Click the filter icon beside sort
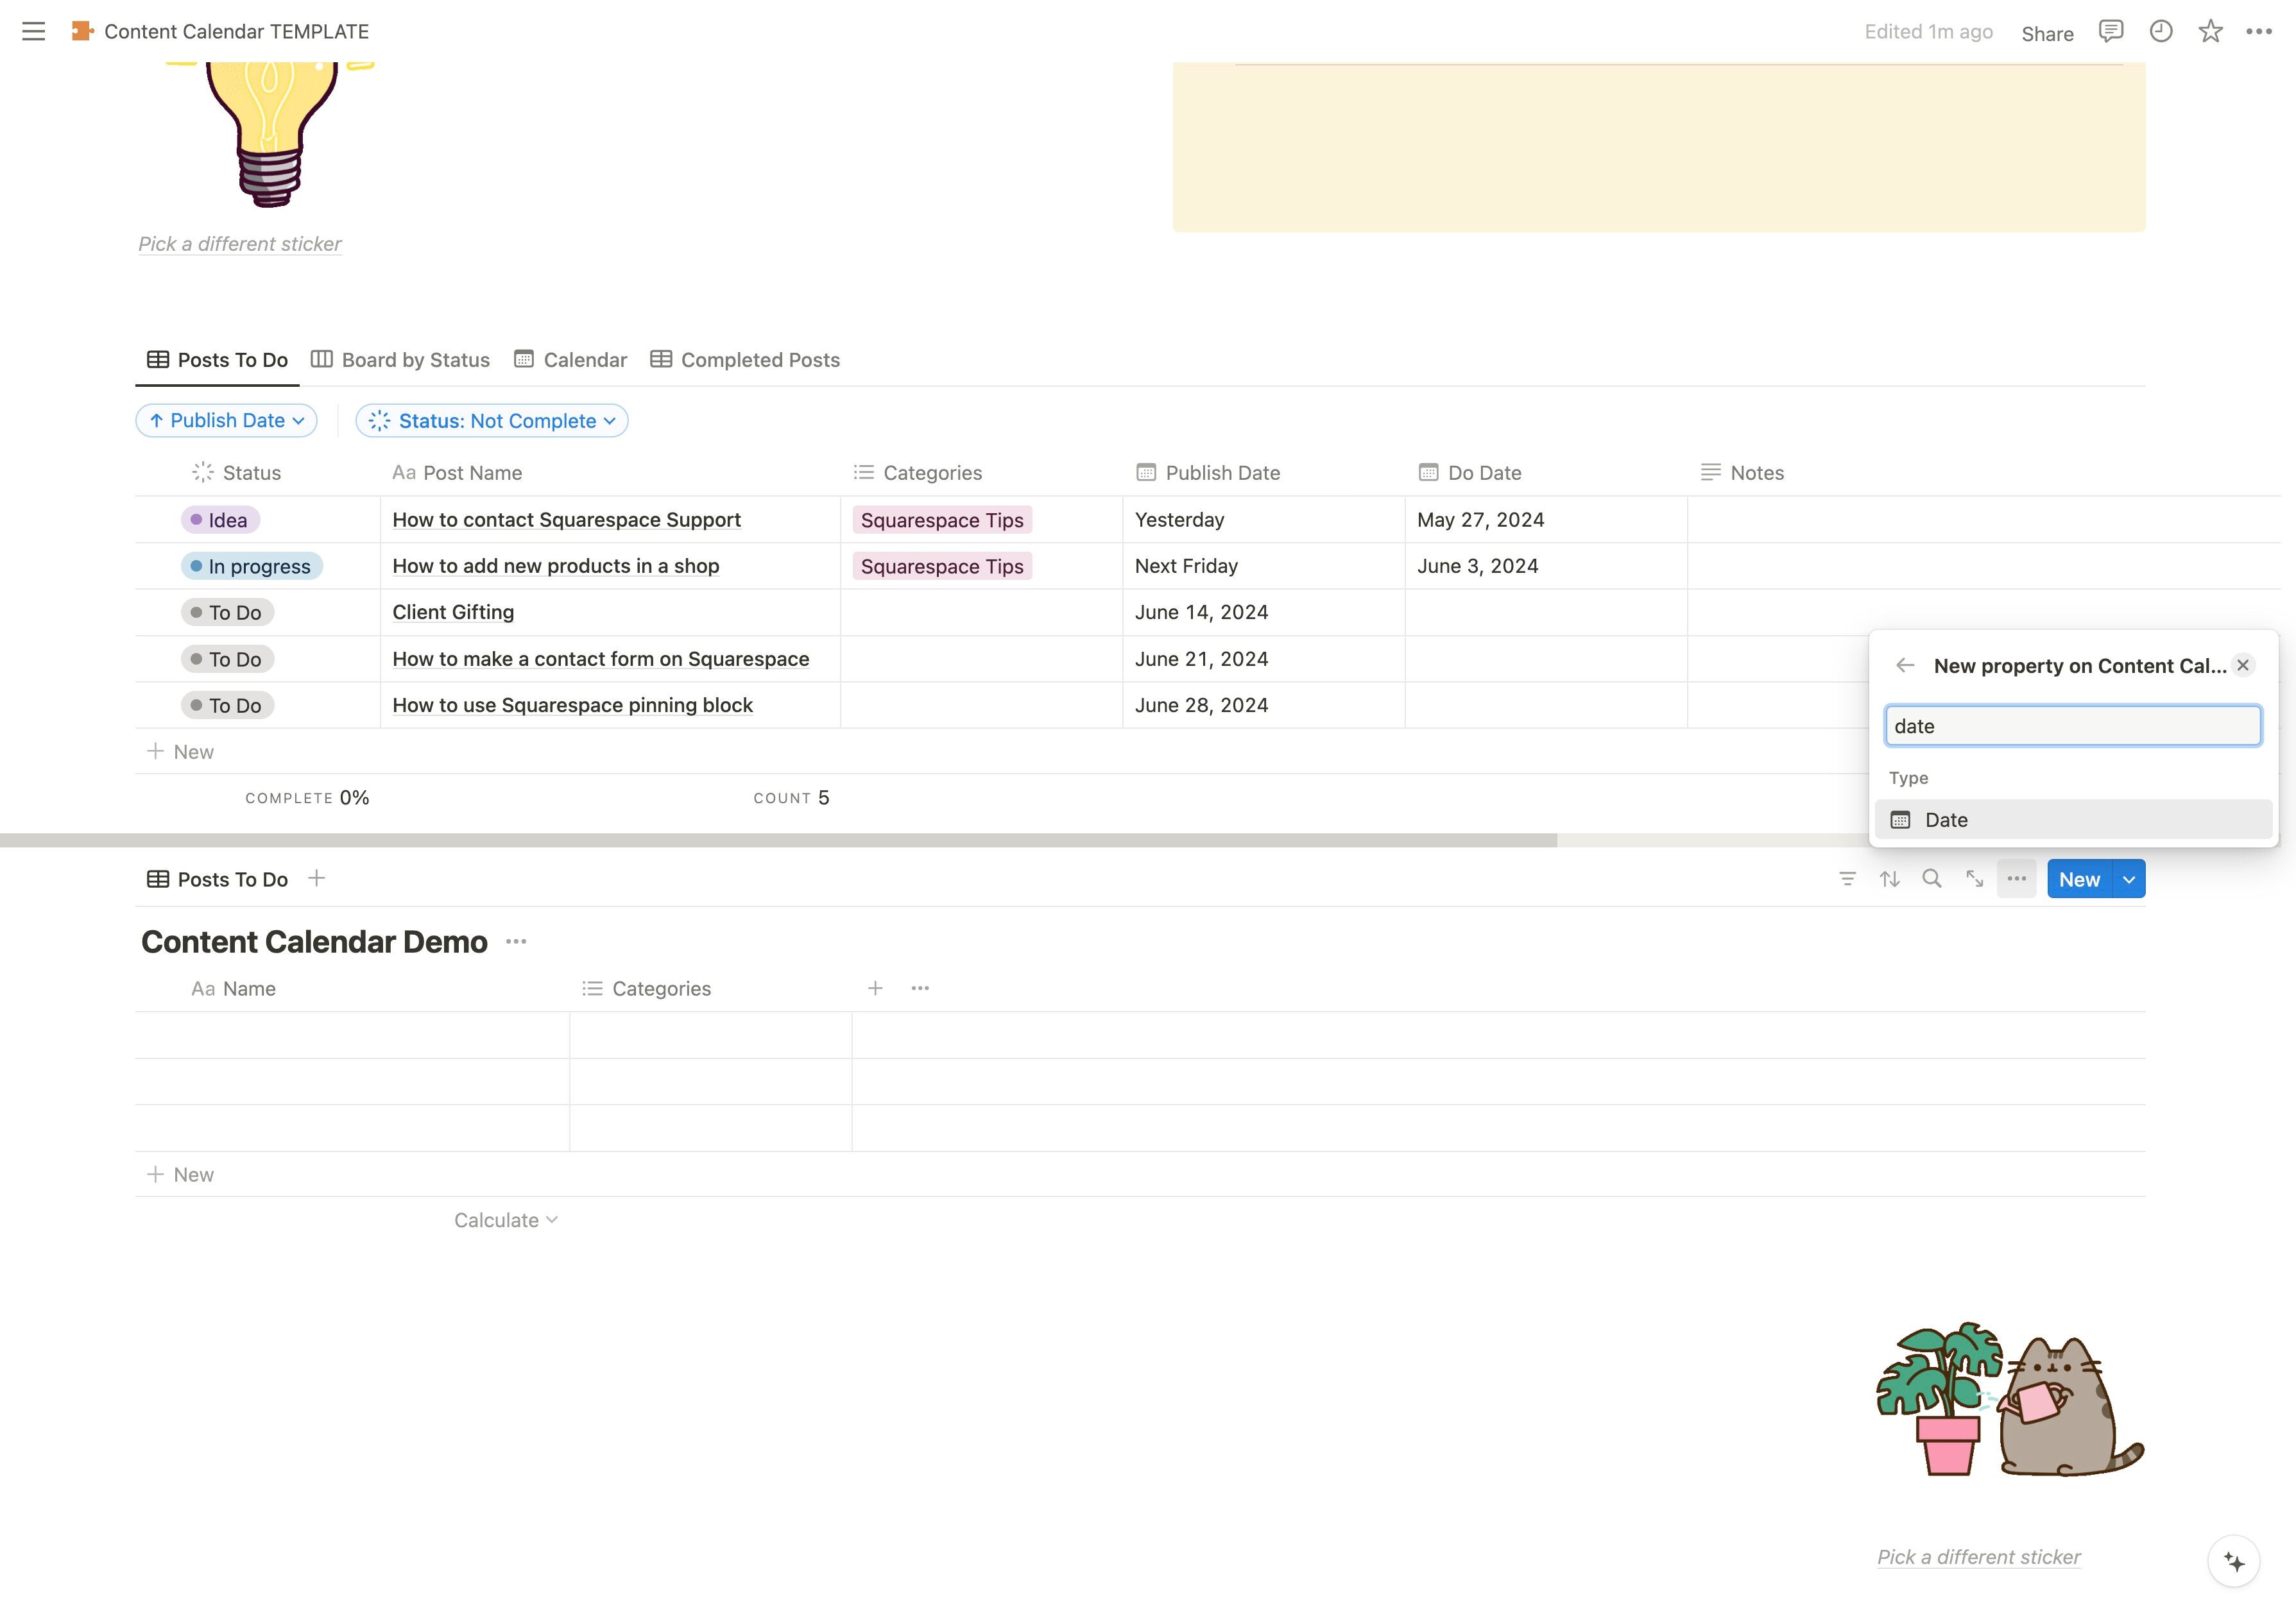The height and width of the screenshot is (1623, 2296). [x=1847, y=879]
